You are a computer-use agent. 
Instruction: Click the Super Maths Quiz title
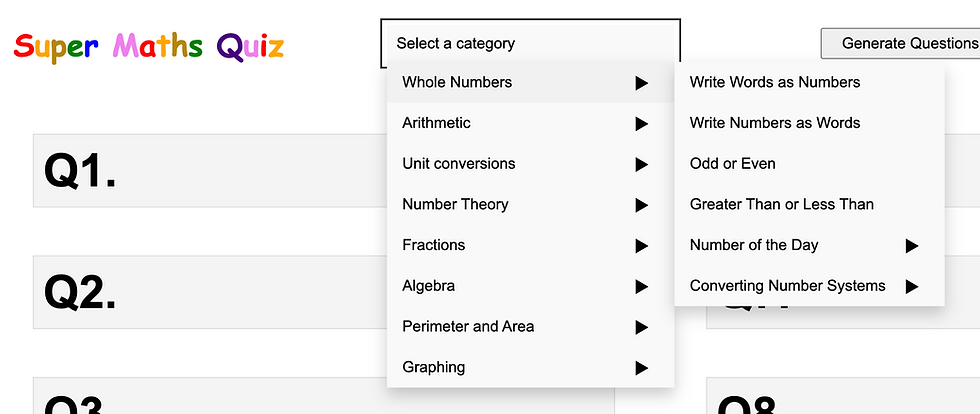(x=149, y=46)
